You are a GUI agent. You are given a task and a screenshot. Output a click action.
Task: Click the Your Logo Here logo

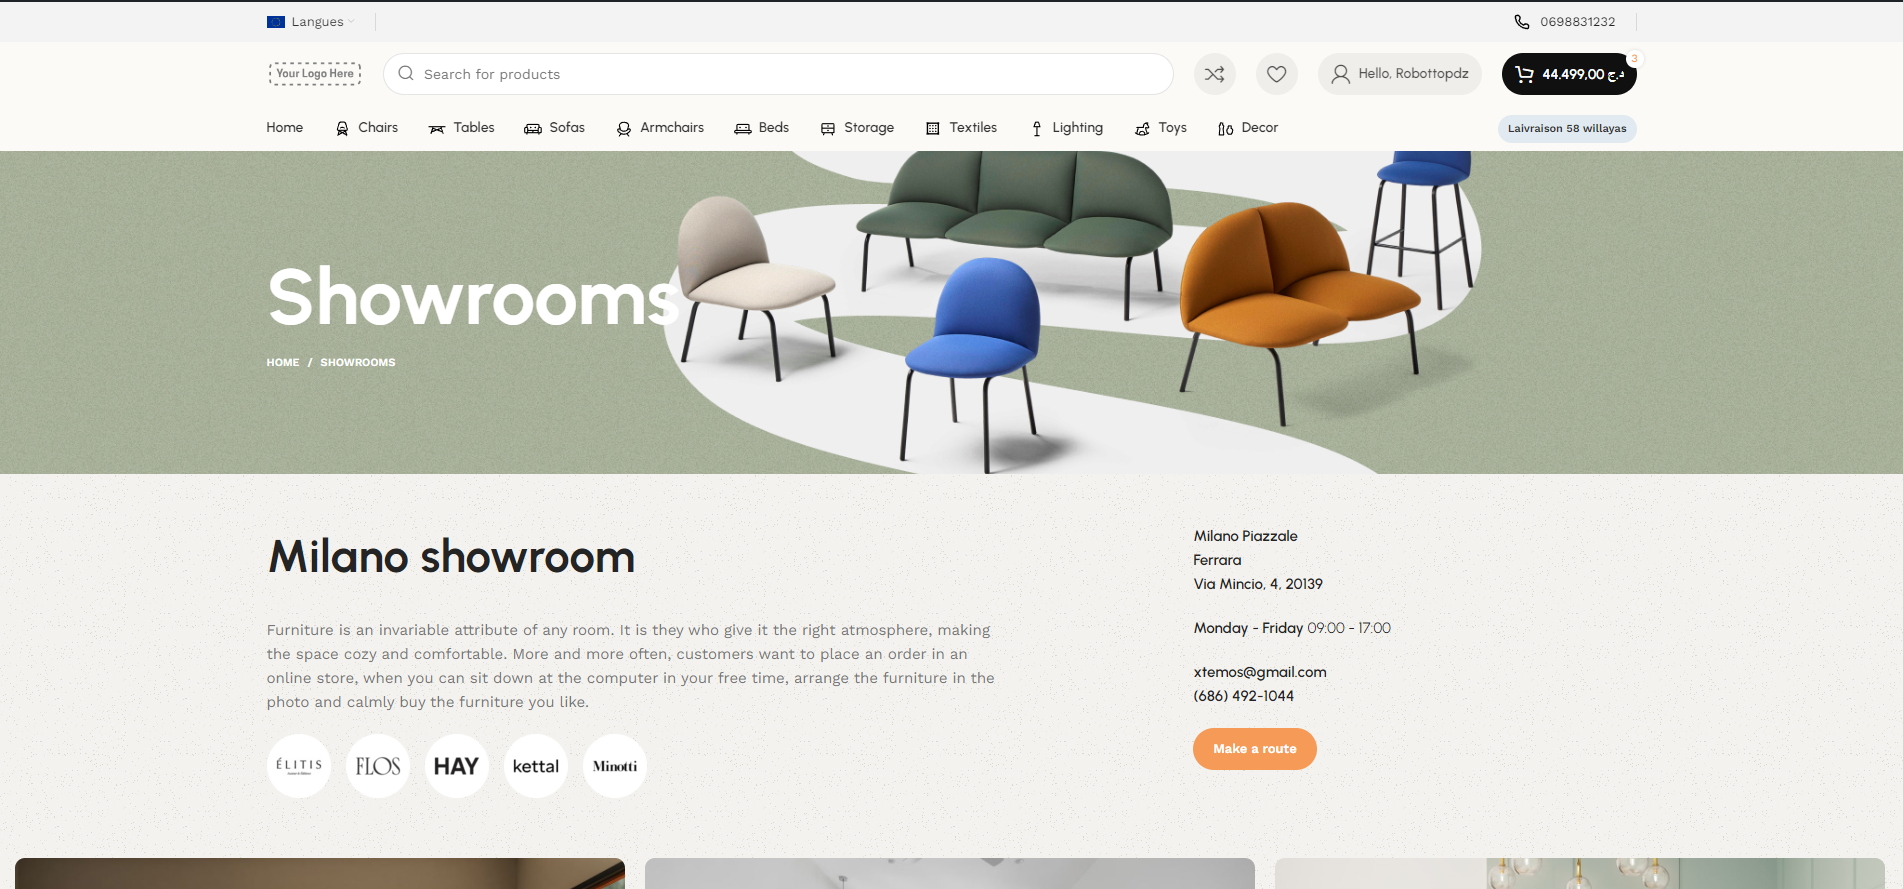[315, 73]
